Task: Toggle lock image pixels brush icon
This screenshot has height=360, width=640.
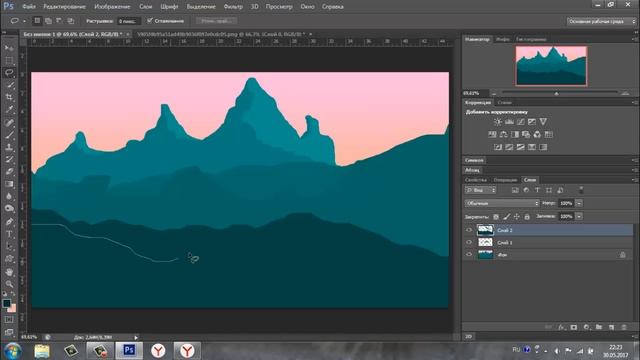Action: (506, 217)
